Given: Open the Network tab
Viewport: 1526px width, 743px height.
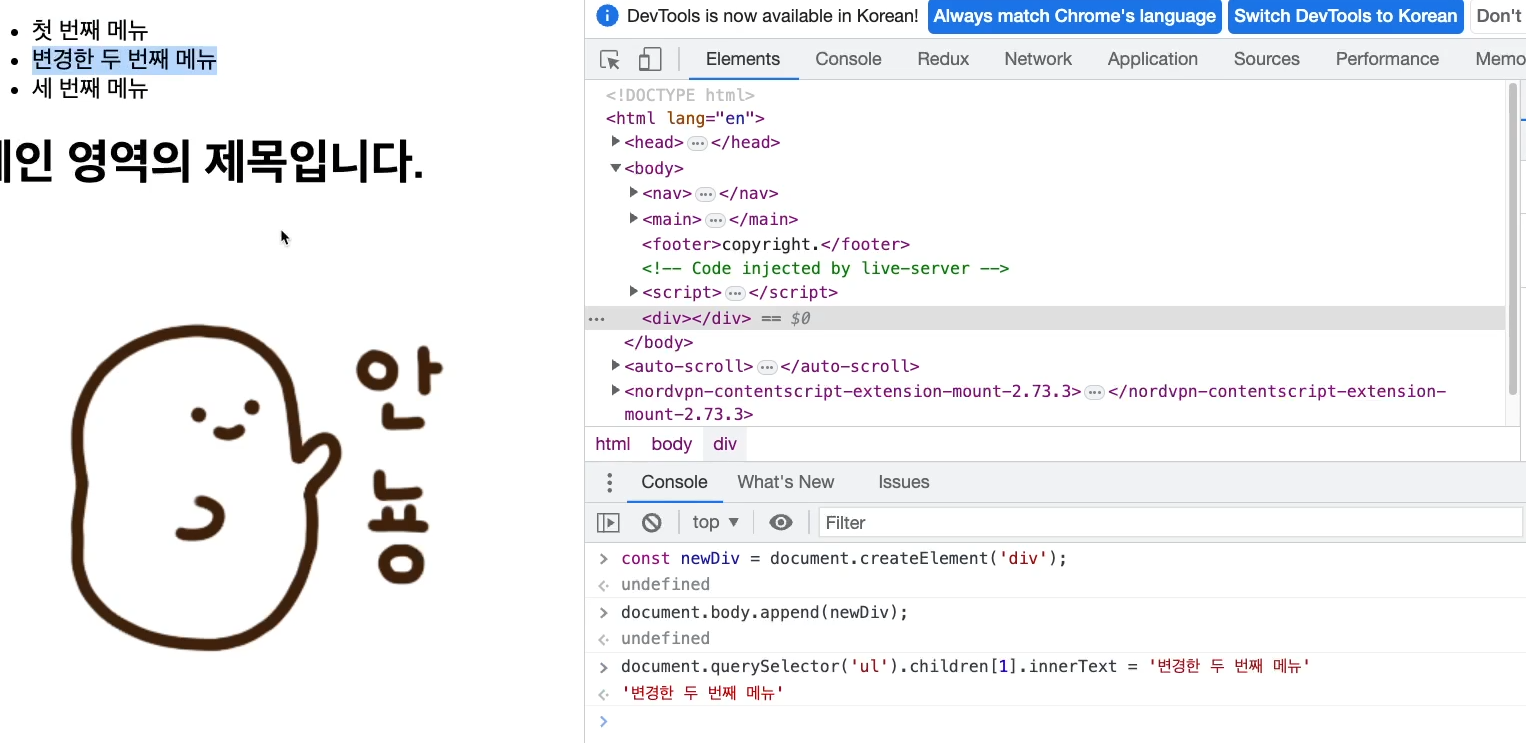Looking at the screenshot, I should (x=1038, y=59).
